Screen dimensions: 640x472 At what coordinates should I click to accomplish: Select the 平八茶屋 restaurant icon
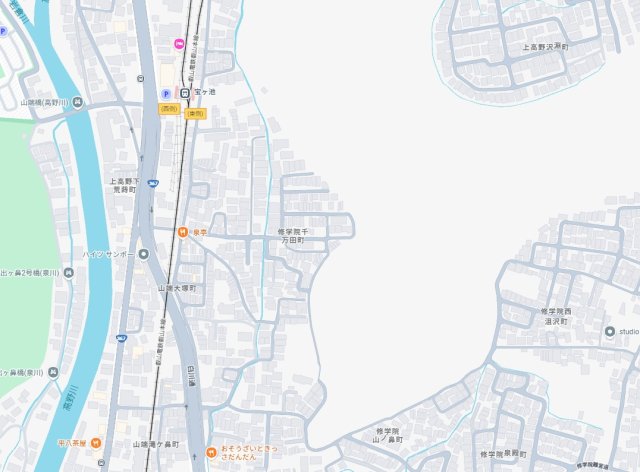96,443
